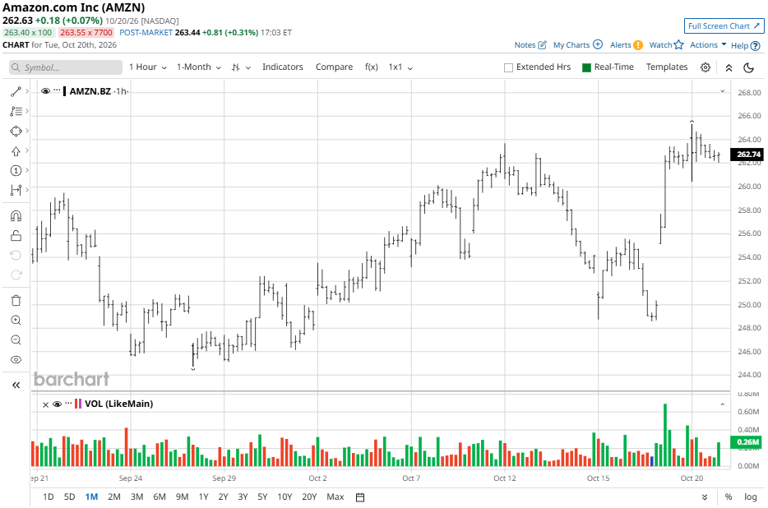Image resolution: width=768 pixels, height=508 pixels.
Task: Zoom out of the chart
Action: 16,340
